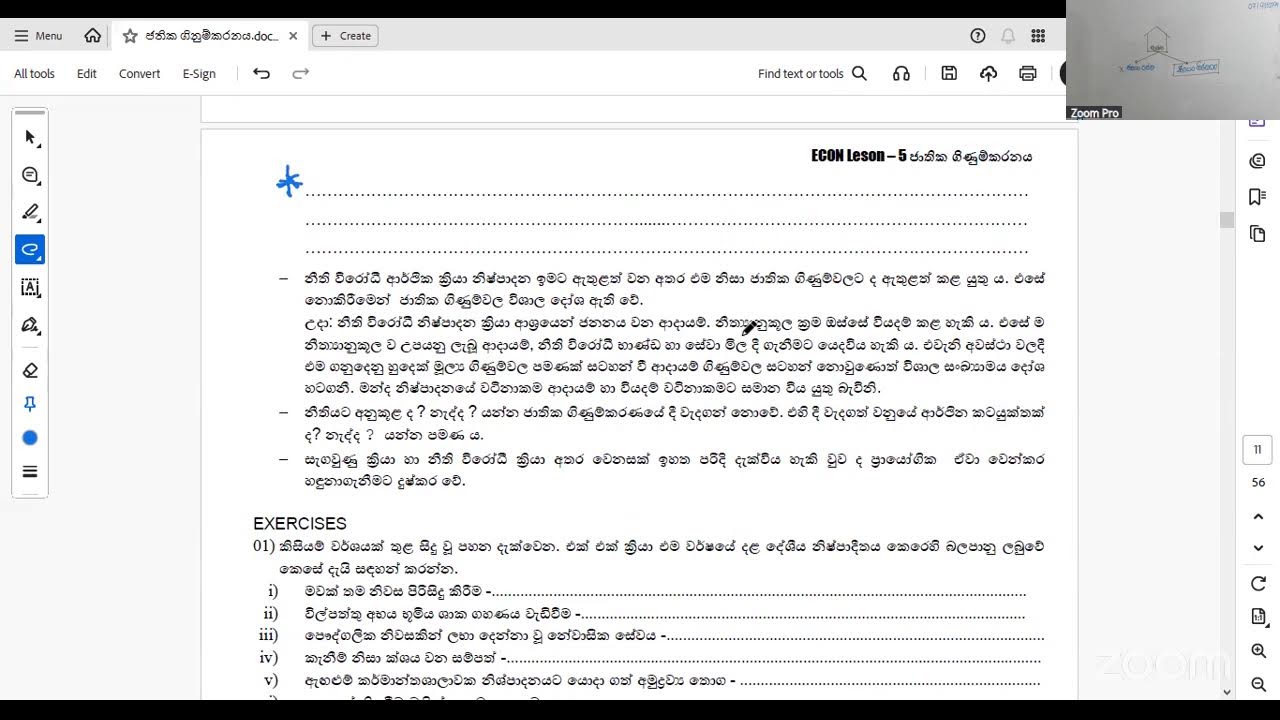
Task: Select the Highlight pen tool
Action: [30, 212]
